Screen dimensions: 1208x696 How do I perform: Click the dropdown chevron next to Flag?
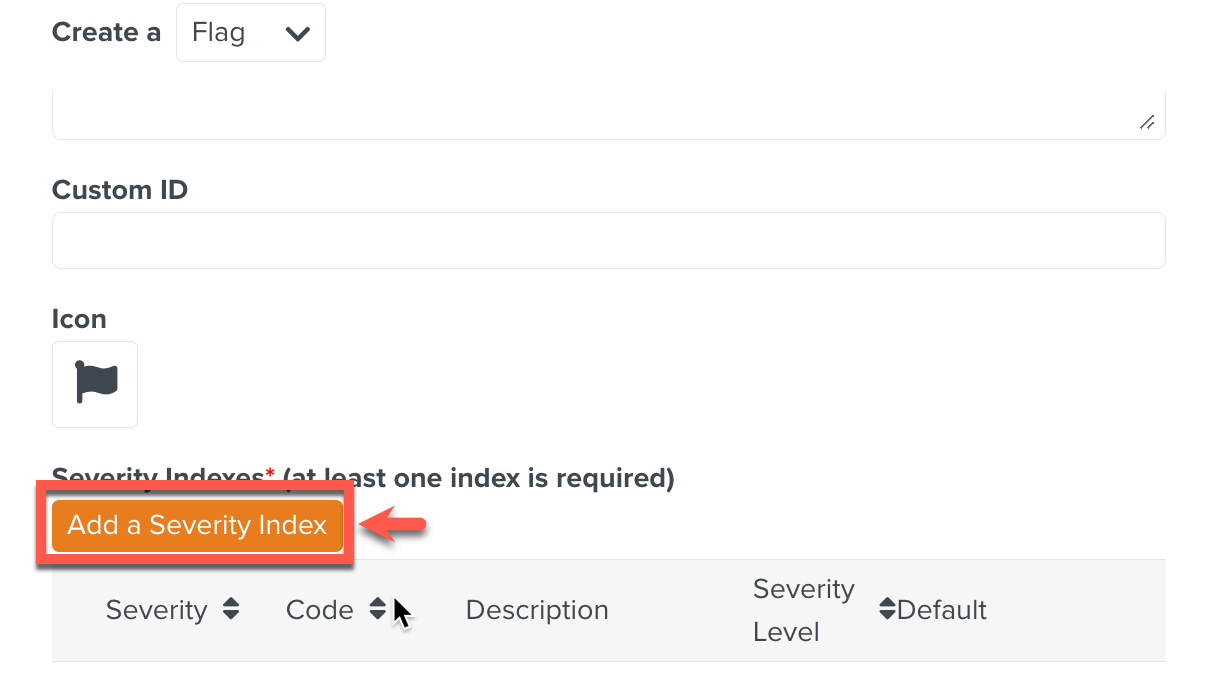[297, 32]
